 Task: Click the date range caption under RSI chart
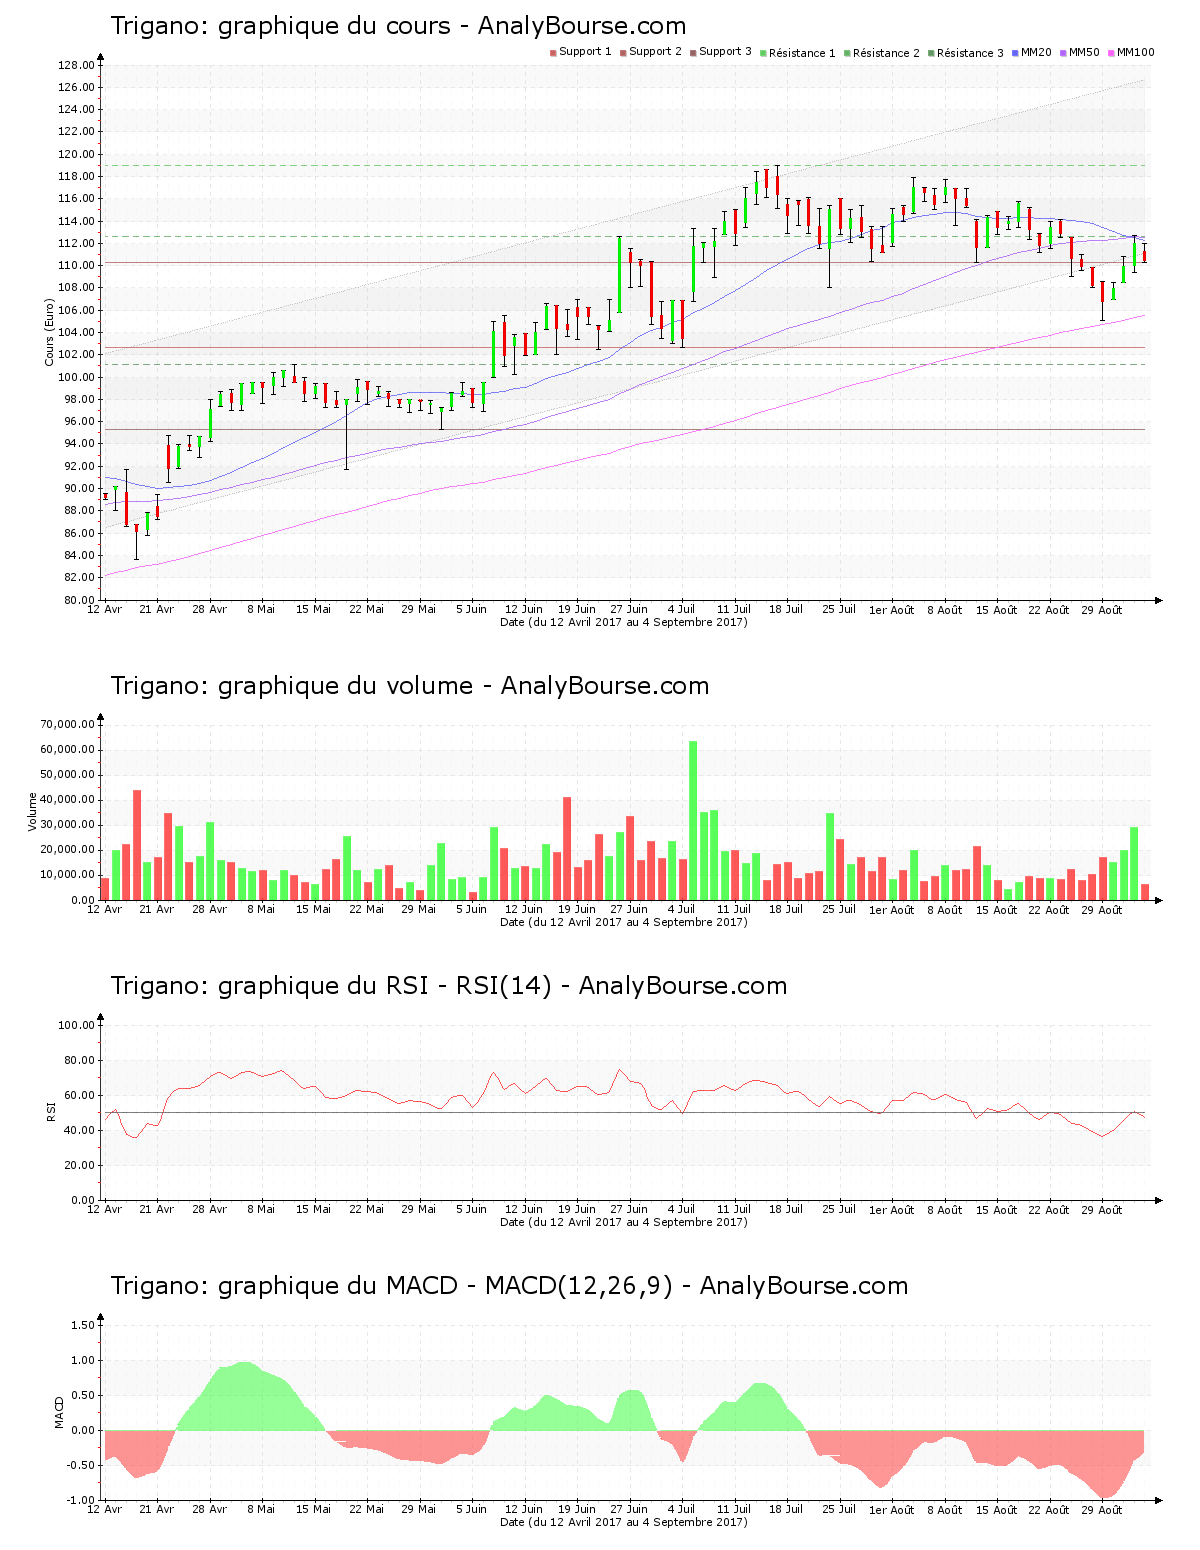[x=623, y=1222]
